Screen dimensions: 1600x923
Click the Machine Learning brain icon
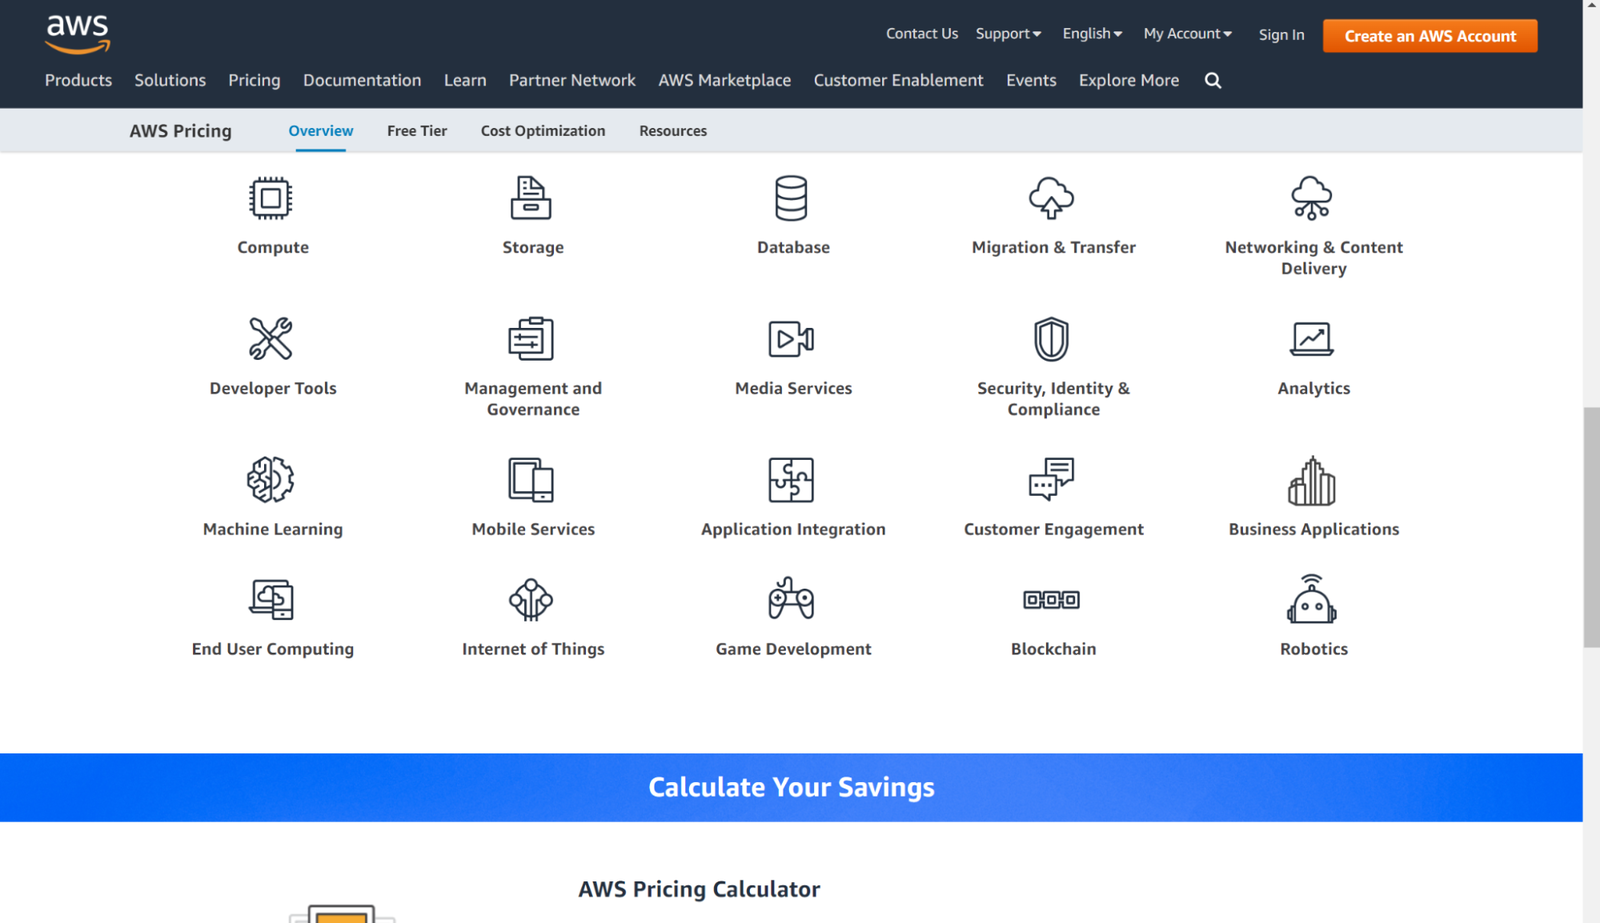(271, 480)
